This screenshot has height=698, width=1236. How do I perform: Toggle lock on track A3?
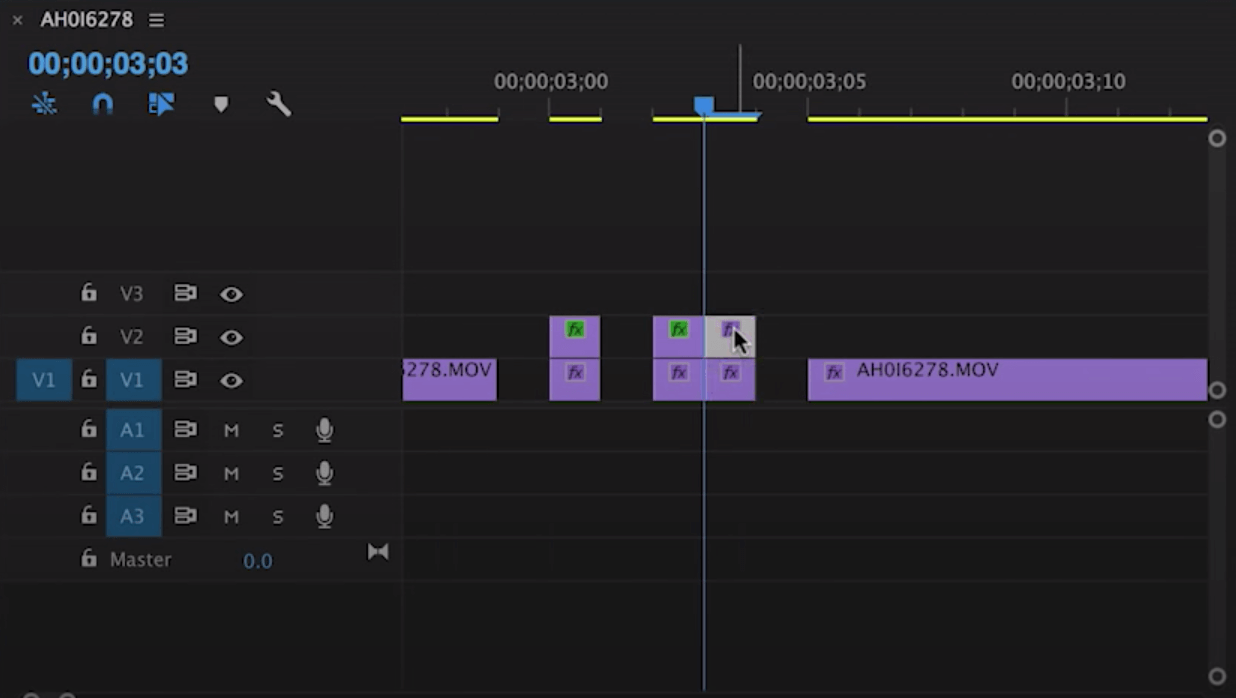[x=89, y=515]
